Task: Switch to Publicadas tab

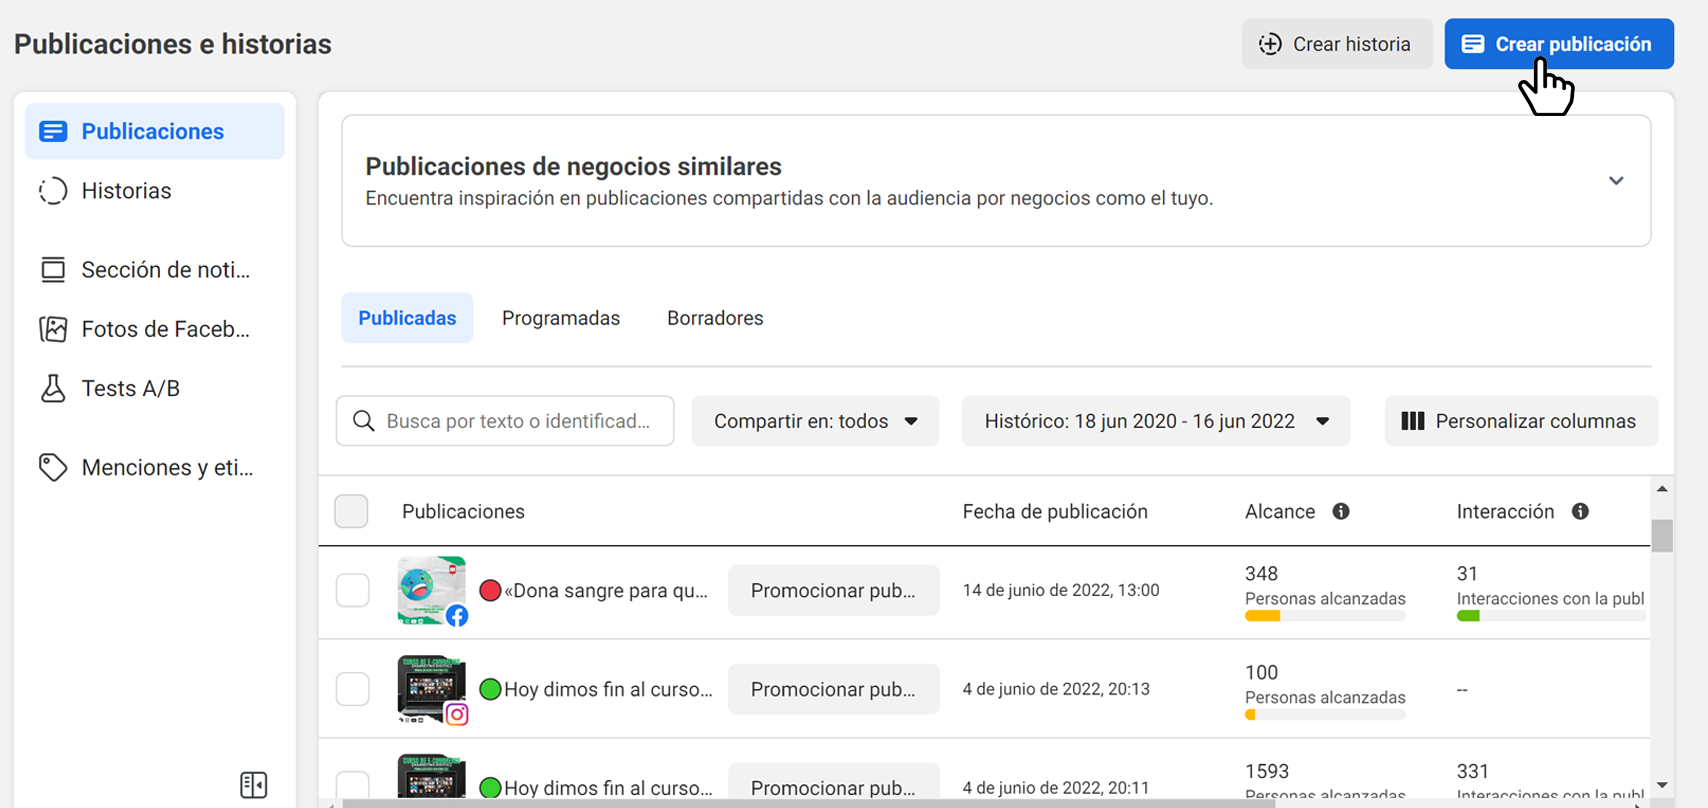Action: click(x=407, y=318)
